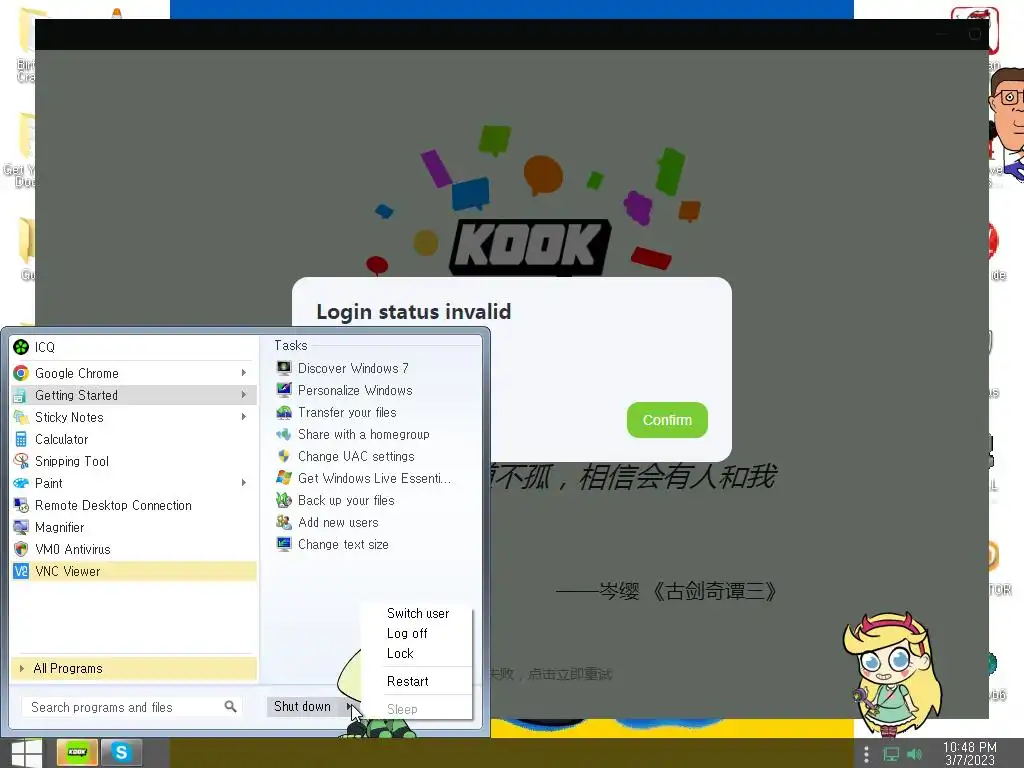Screen dimensions: 1024x768
Task: Select Restart from power menu
Action: pos(417,682)
